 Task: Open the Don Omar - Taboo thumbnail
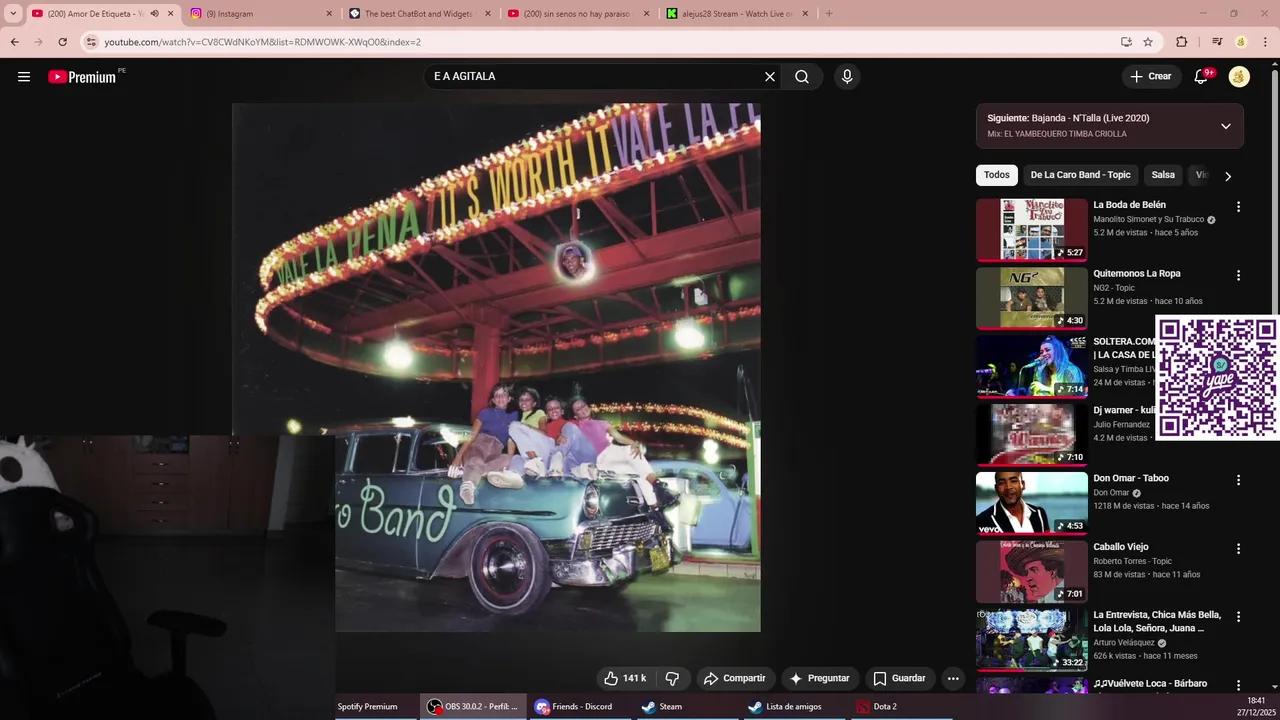point(1031,503)
